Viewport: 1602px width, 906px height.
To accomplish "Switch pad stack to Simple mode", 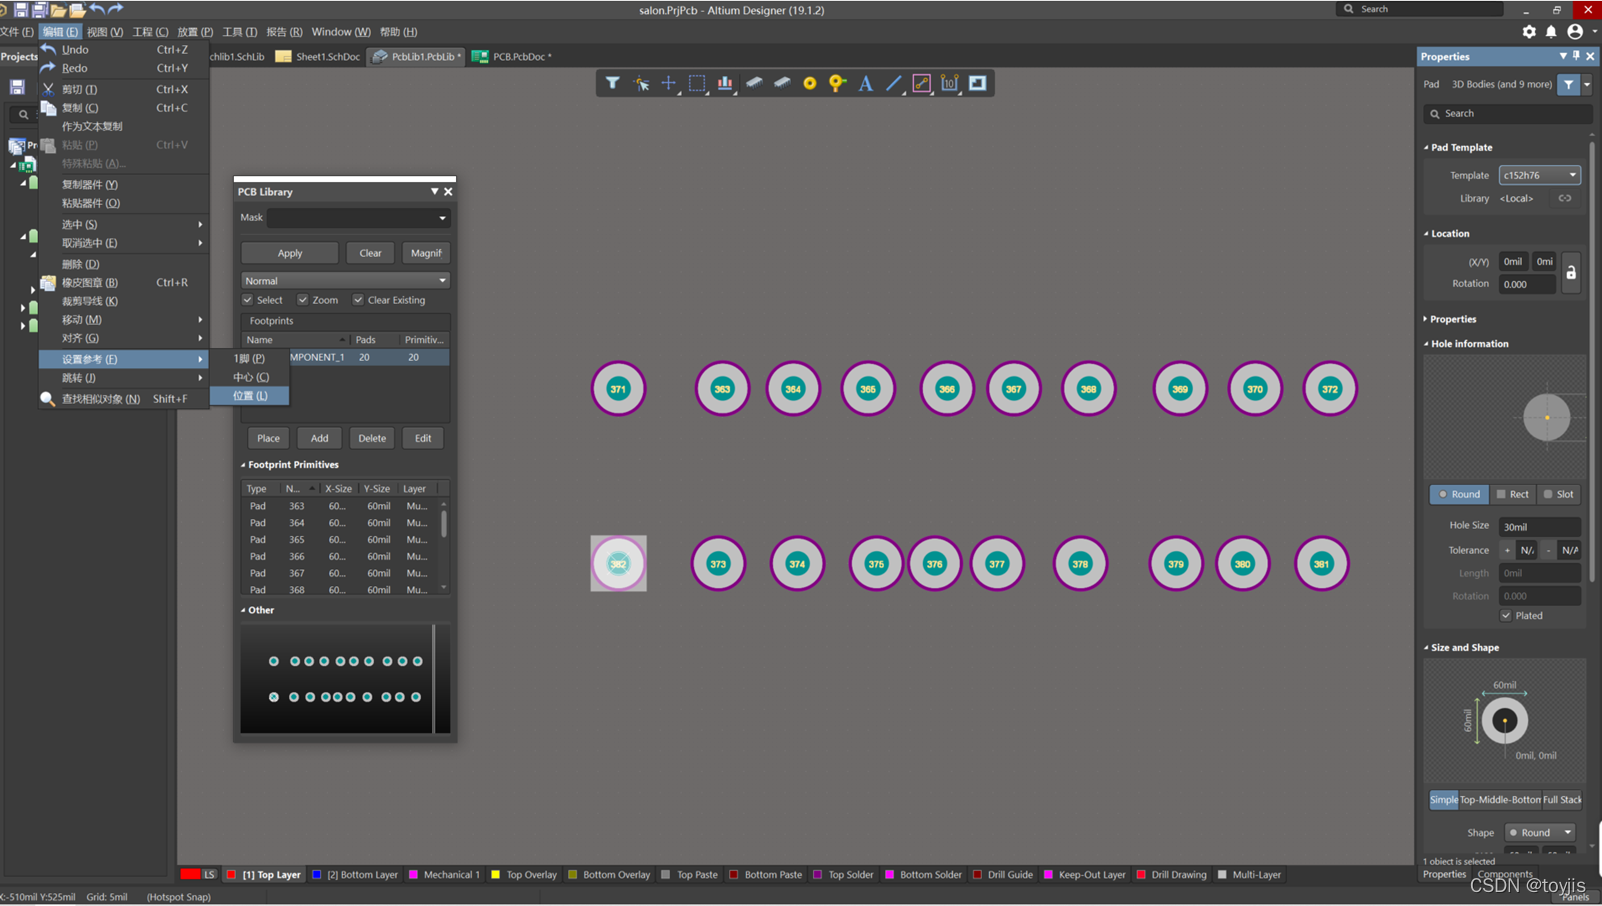I will point(1444,799).
